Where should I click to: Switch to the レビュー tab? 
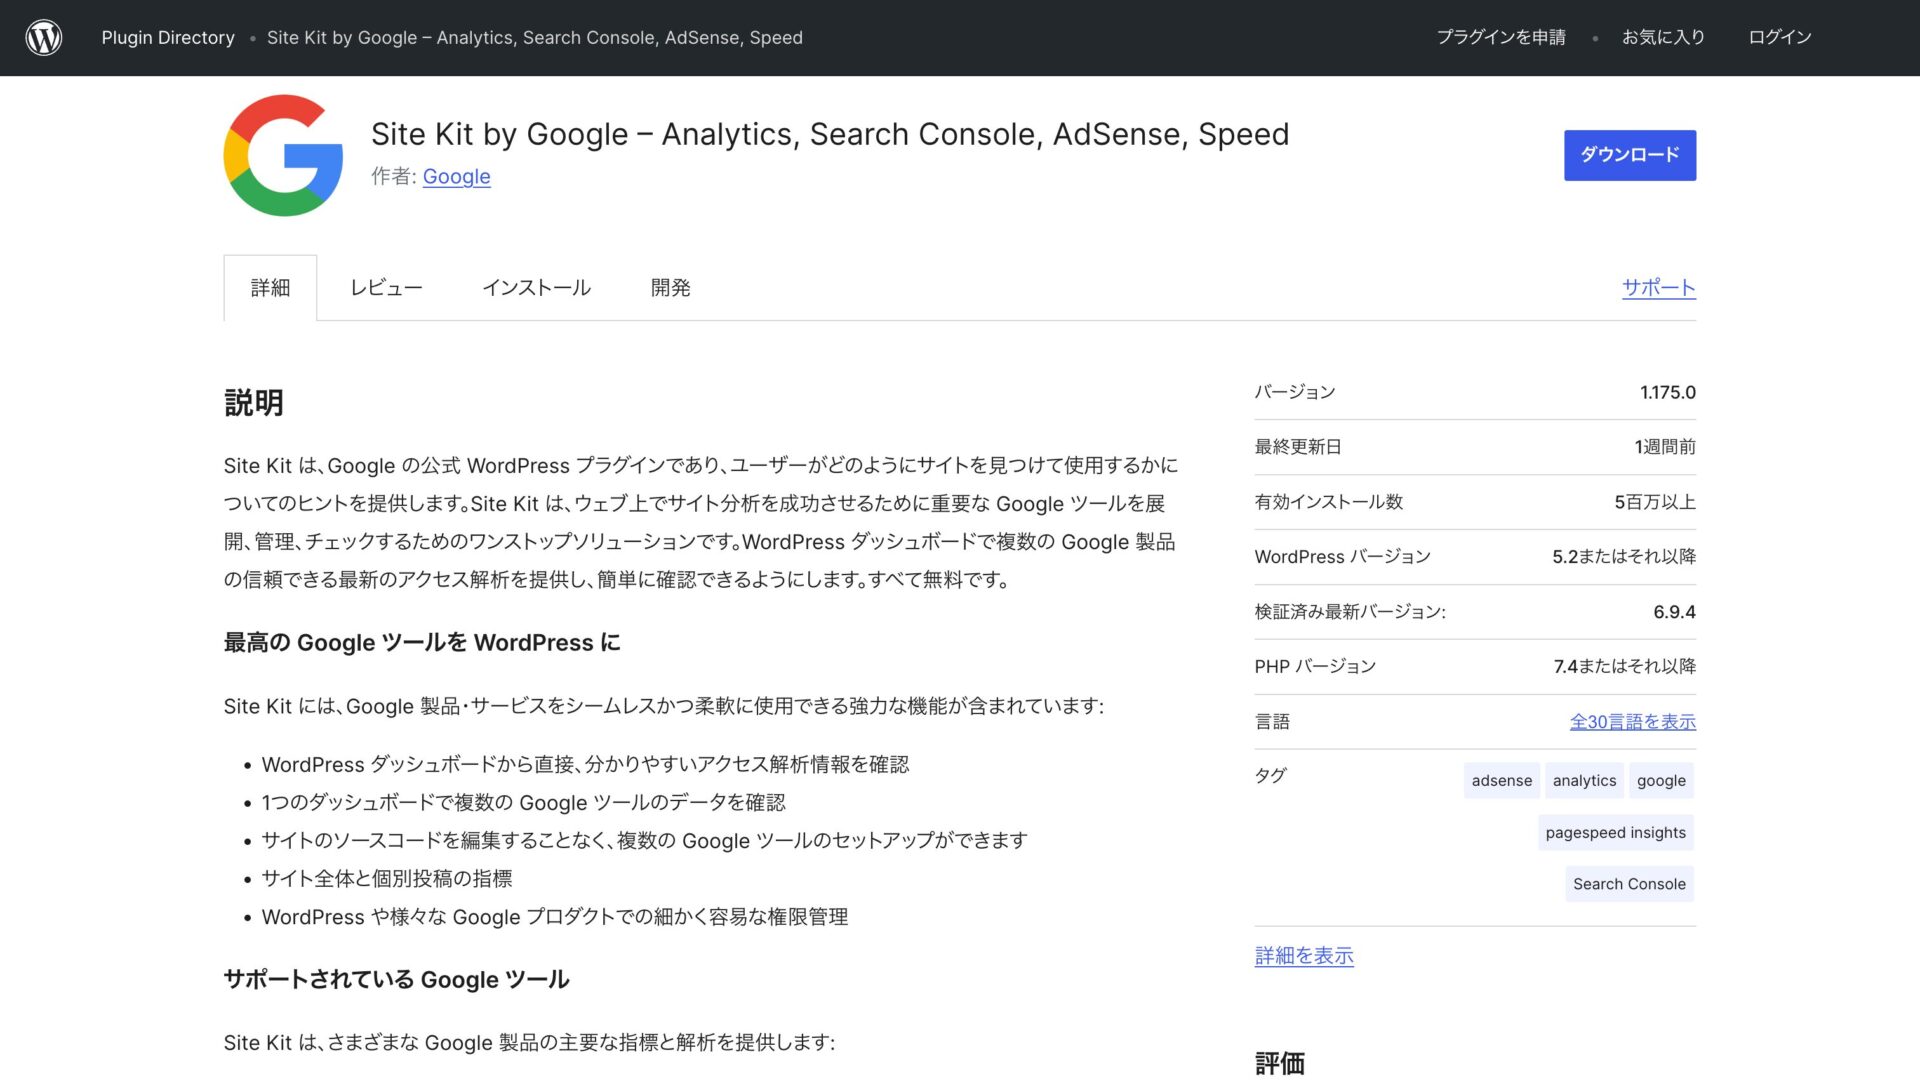click(386, 287)
